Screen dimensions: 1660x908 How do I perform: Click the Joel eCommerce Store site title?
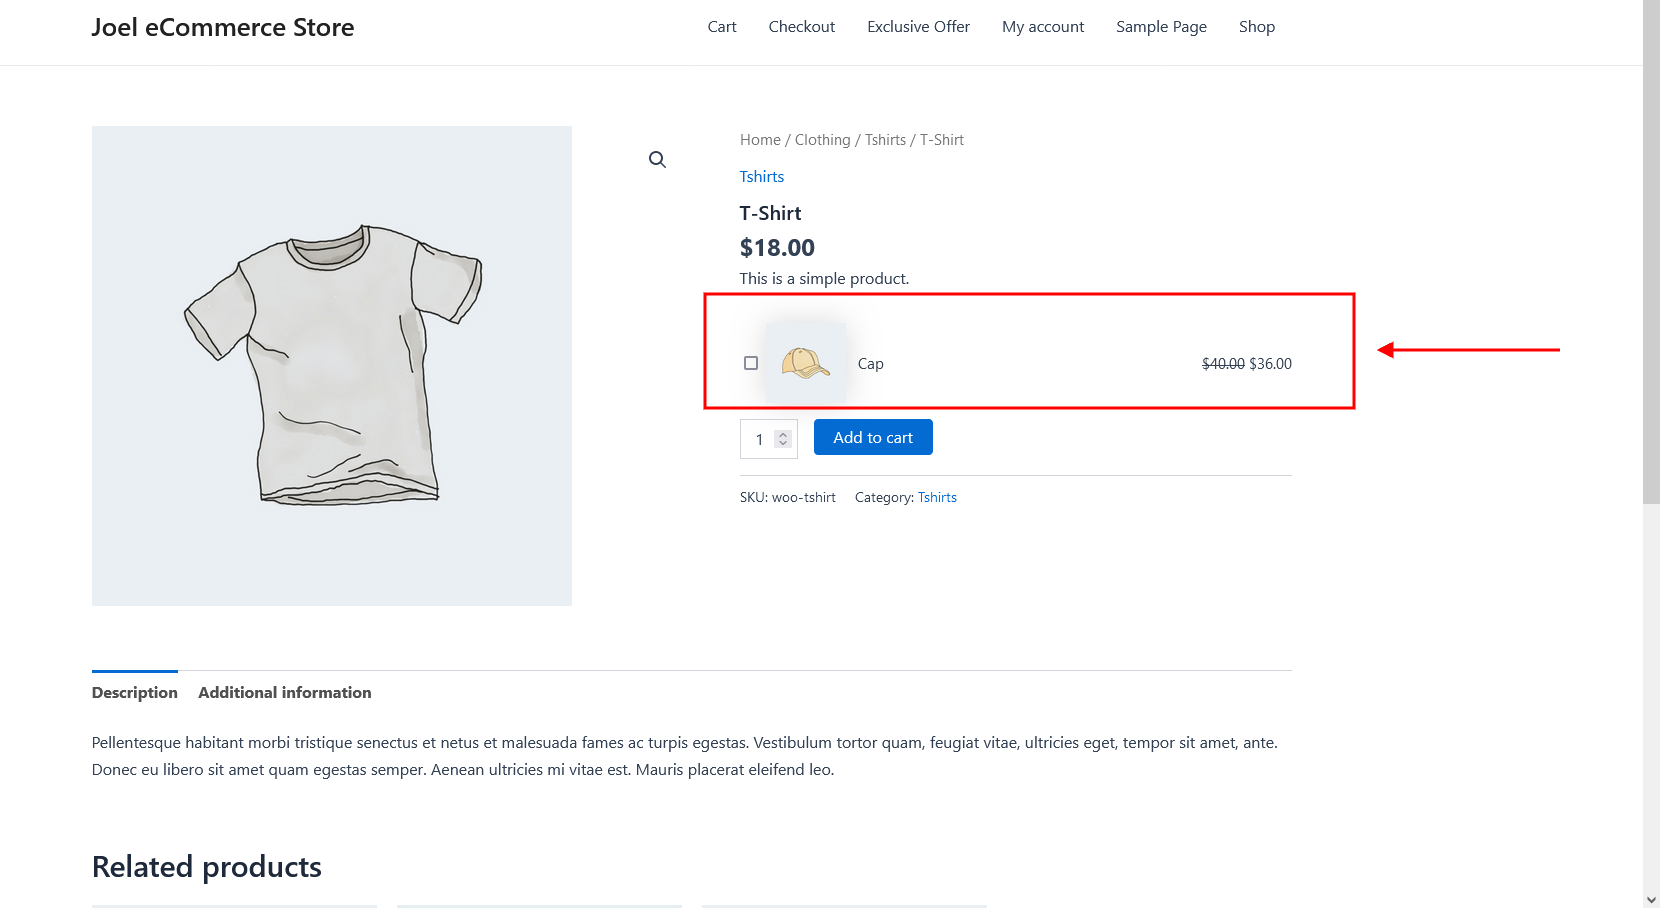[x=223, y=27]
